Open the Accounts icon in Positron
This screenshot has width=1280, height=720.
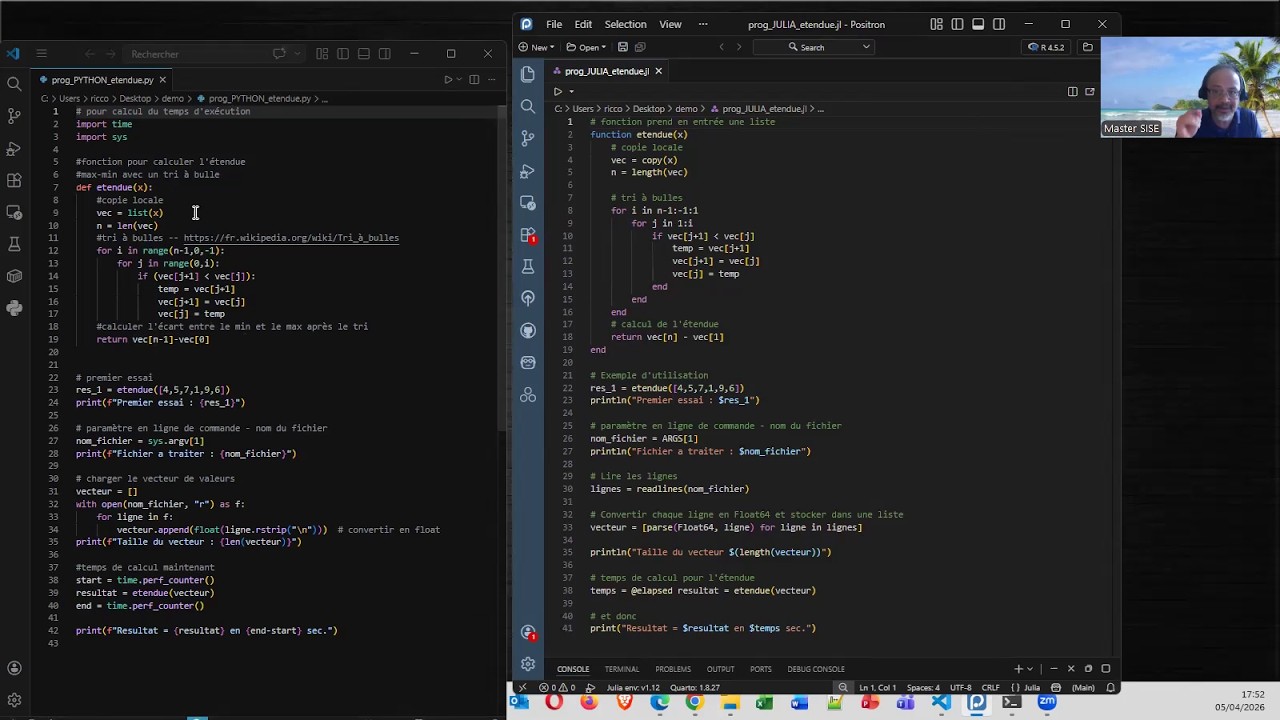pos(528,632)
